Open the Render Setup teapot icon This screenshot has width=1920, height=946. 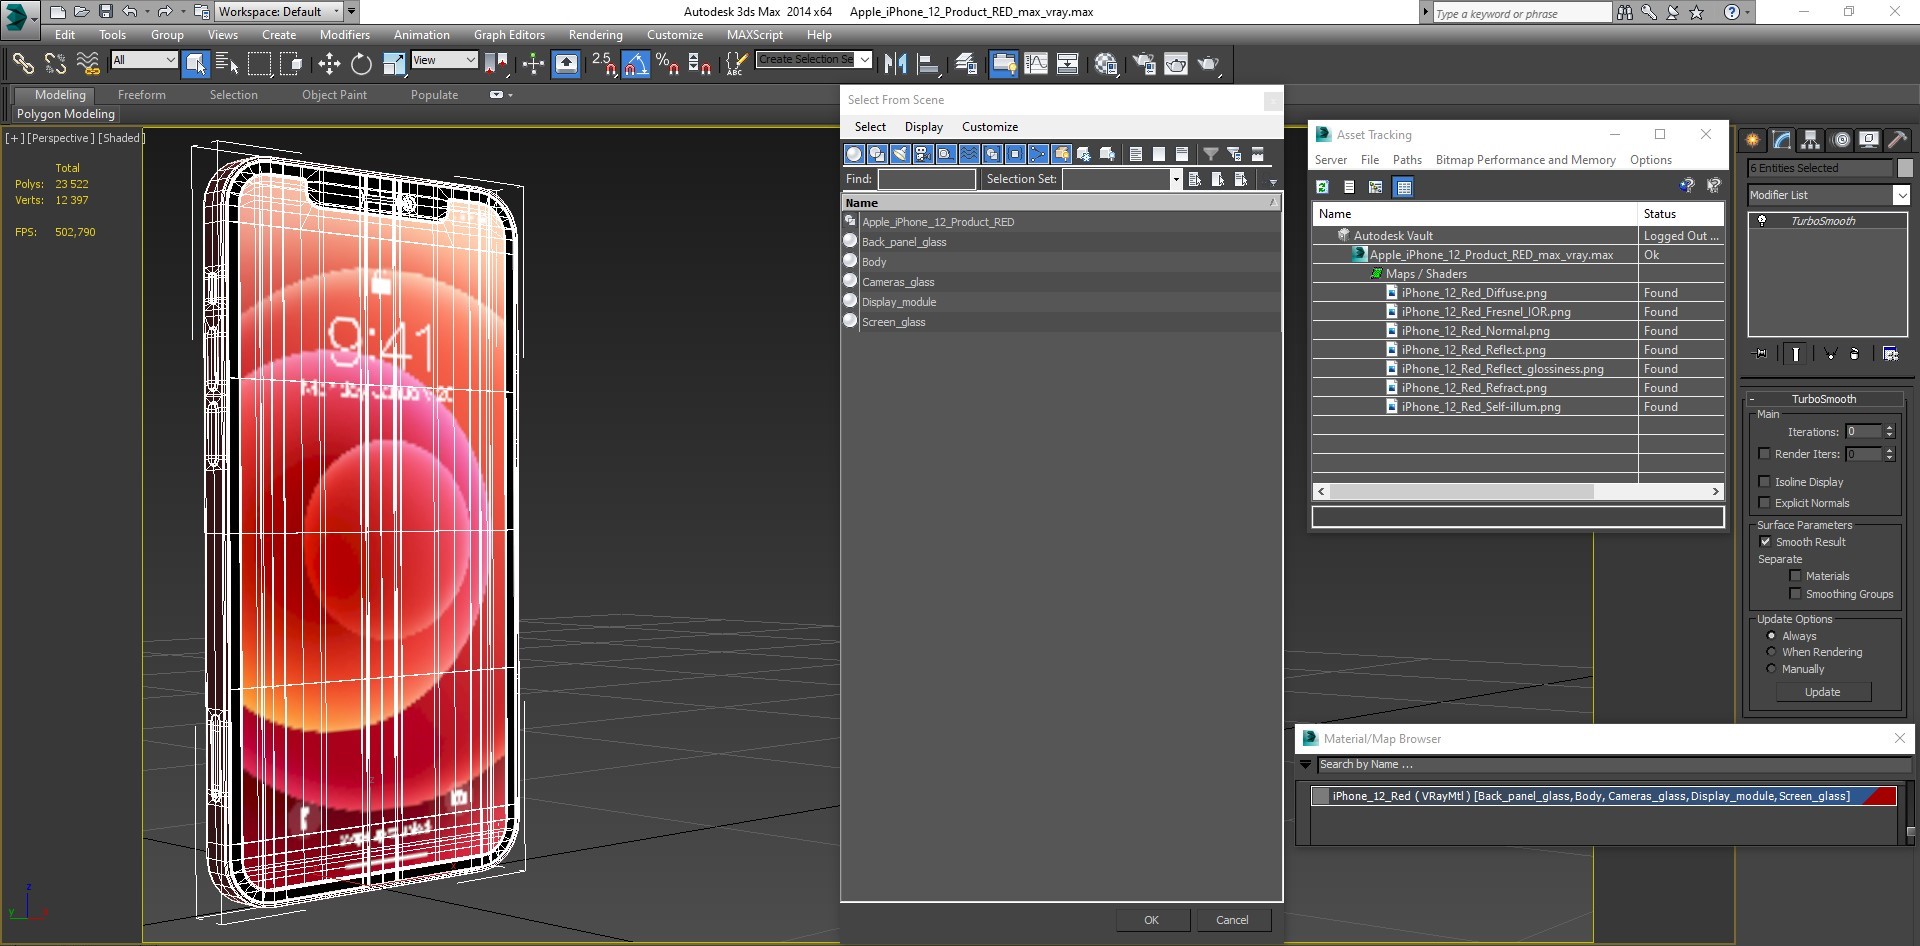coord(1144,64)
